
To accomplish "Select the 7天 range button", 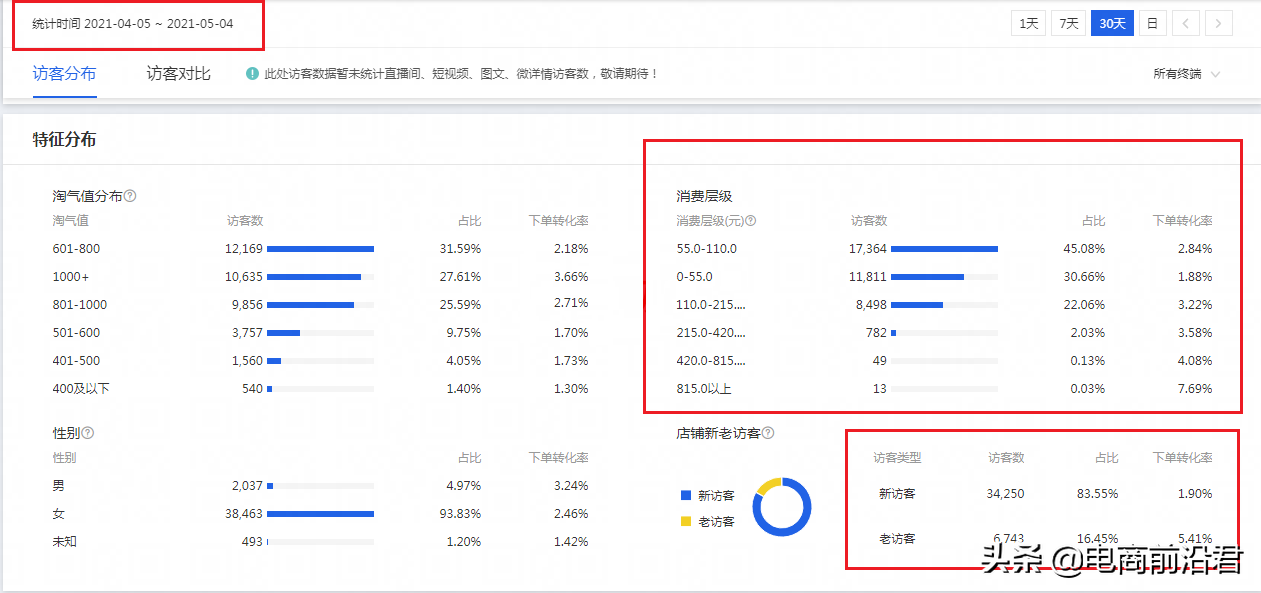I will (x=1068, y=22).
